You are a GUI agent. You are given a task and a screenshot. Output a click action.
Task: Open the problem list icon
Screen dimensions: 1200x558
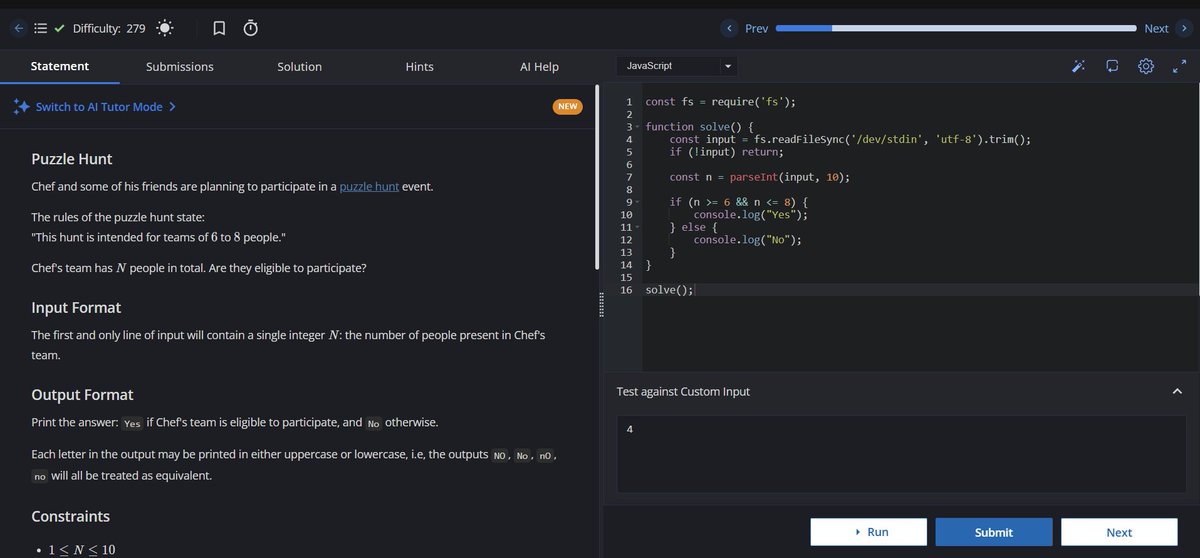click(41, 29)
